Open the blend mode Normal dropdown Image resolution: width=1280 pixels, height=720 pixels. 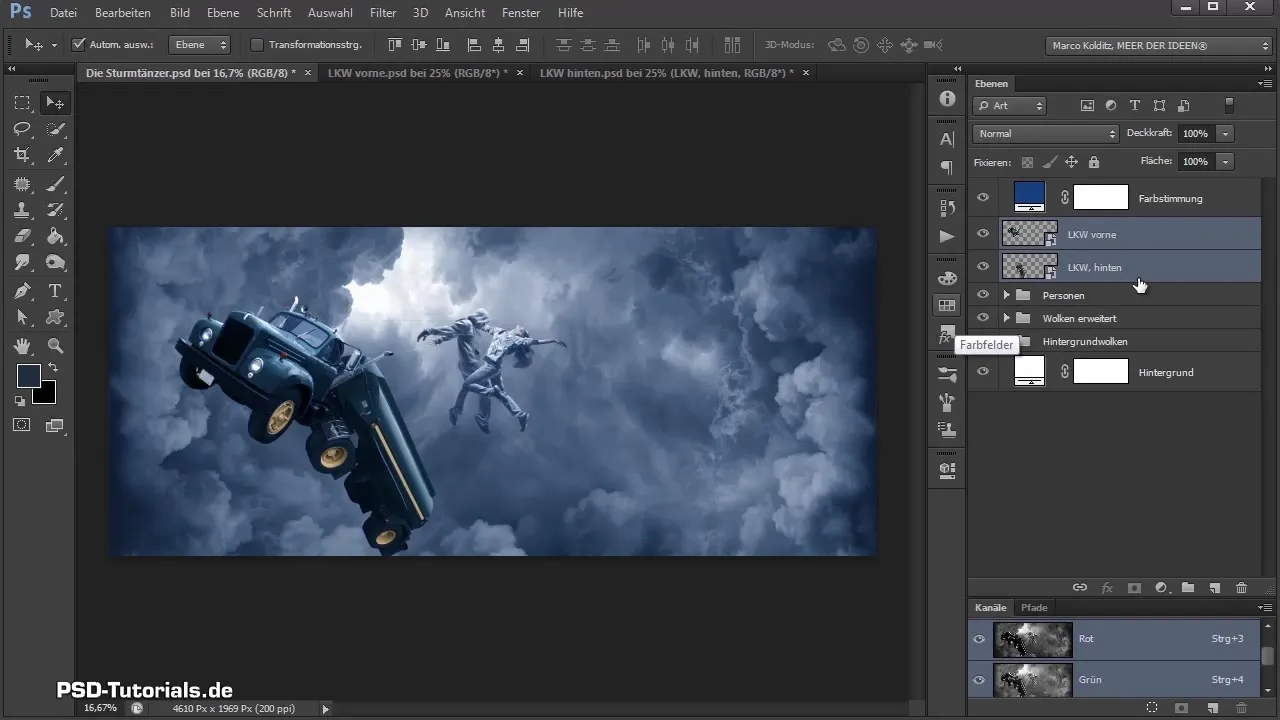1045,133
